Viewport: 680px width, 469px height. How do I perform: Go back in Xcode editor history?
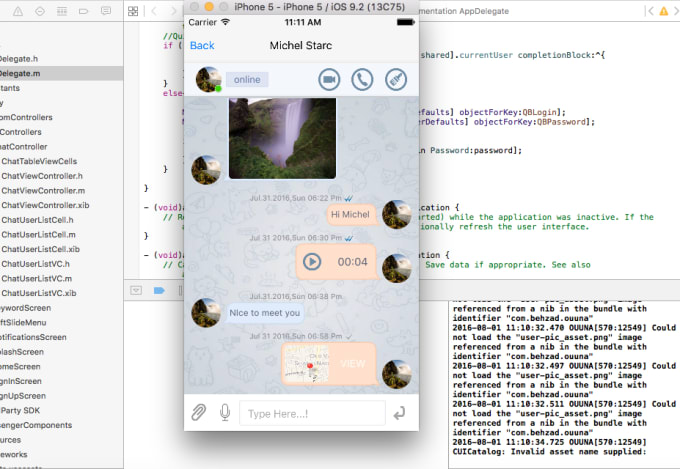point(154,11)
